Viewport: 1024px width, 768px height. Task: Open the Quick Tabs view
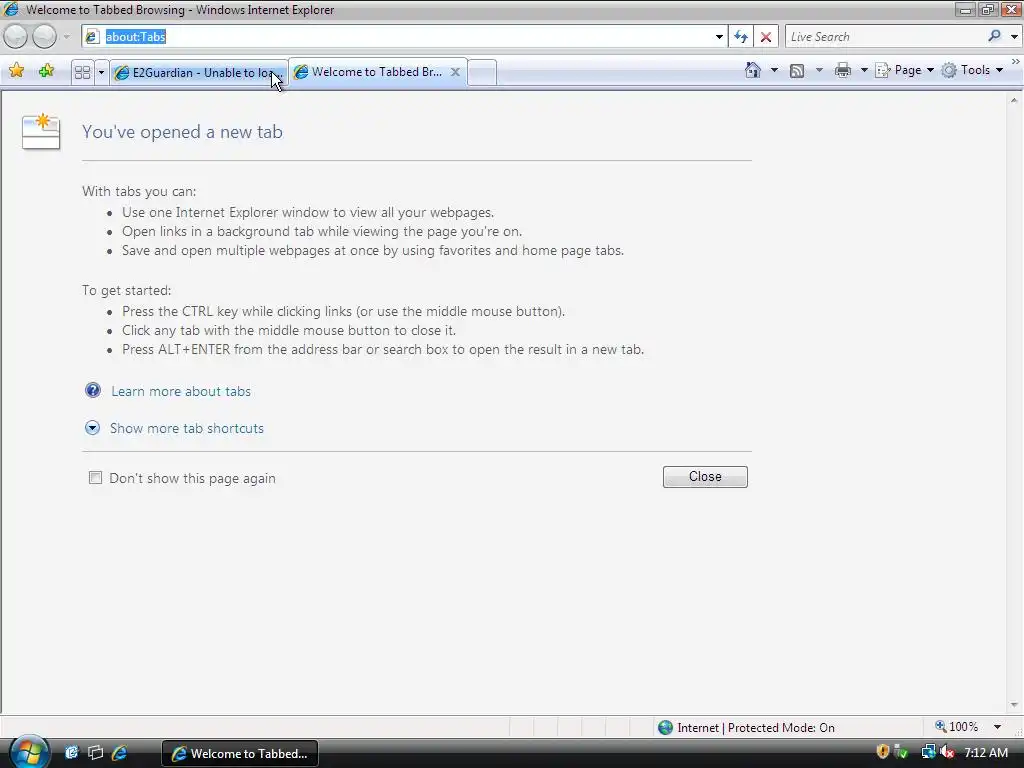click(x=82, y=72)
